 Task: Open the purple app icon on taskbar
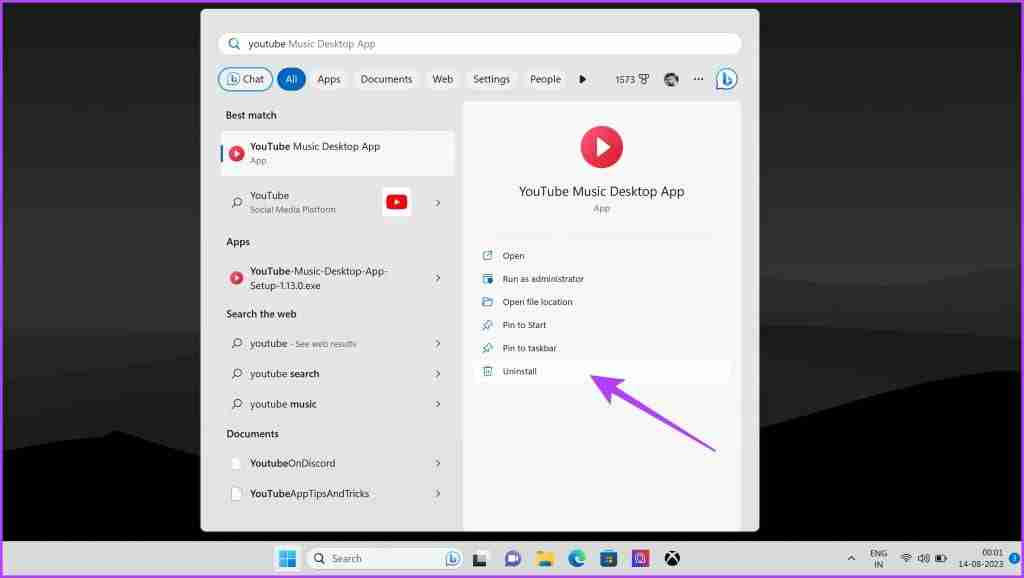[641, 558]
